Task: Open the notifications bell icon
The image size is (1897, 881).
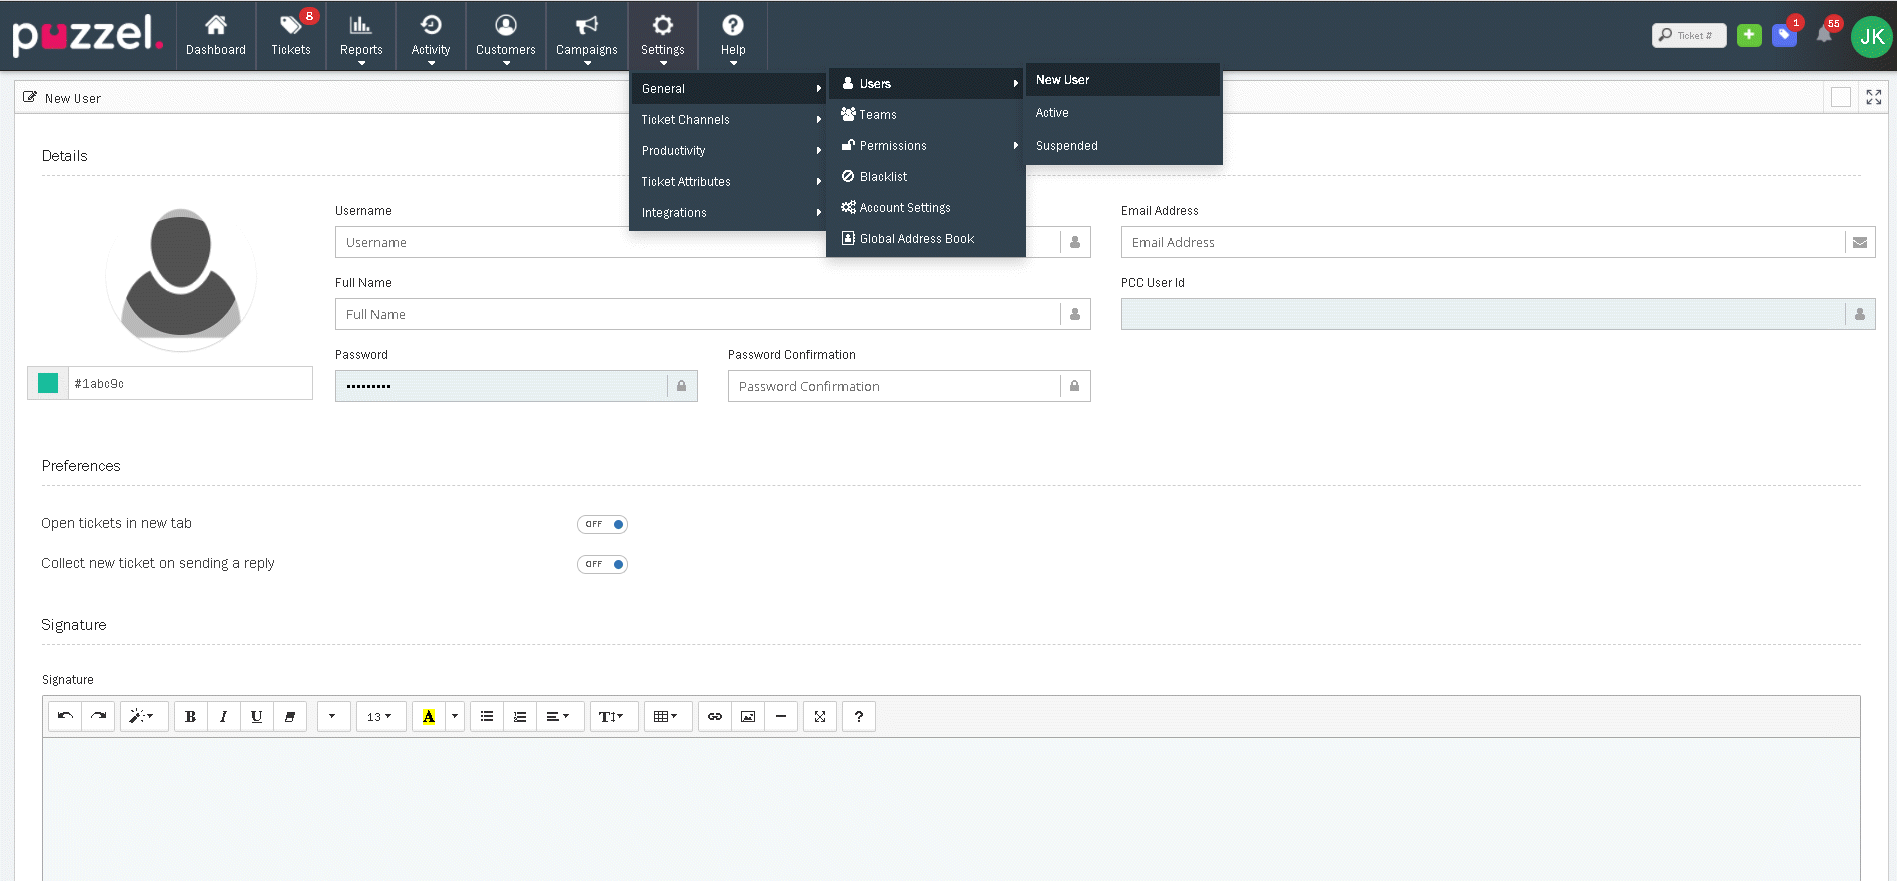Action: coord(1824,35)
